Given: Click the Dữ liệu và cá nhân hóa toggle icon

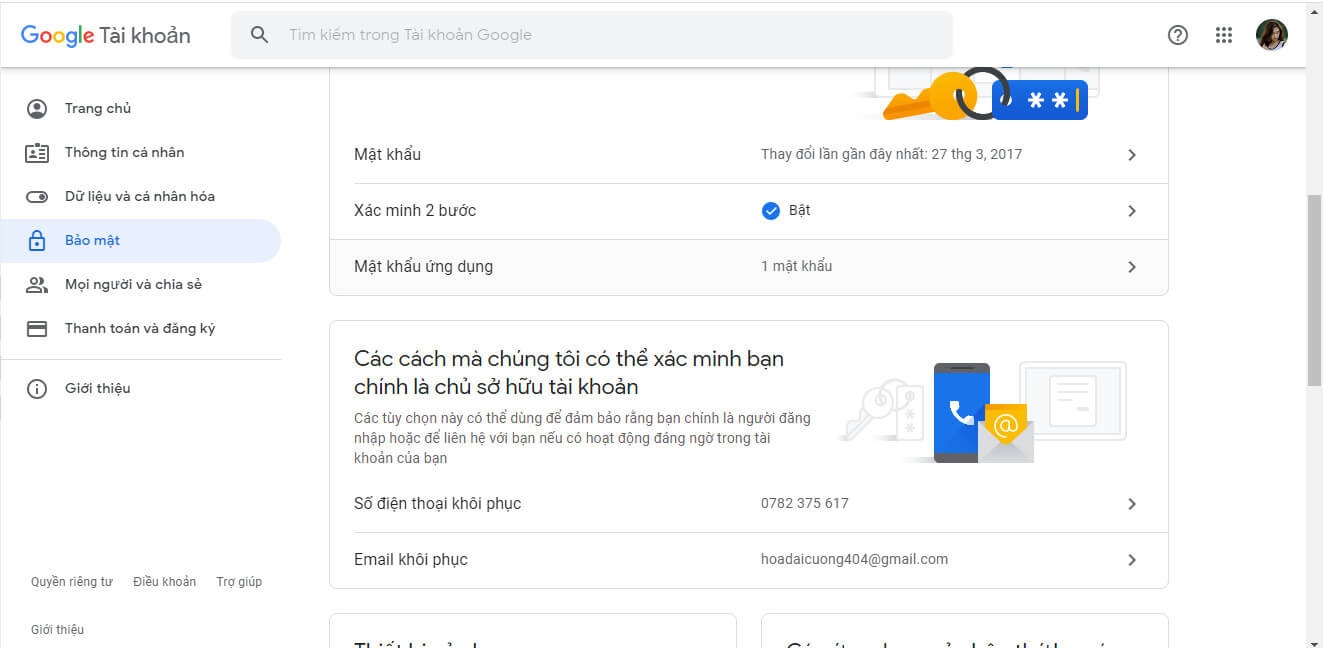Looking at the screenshot, I should 37,197.
